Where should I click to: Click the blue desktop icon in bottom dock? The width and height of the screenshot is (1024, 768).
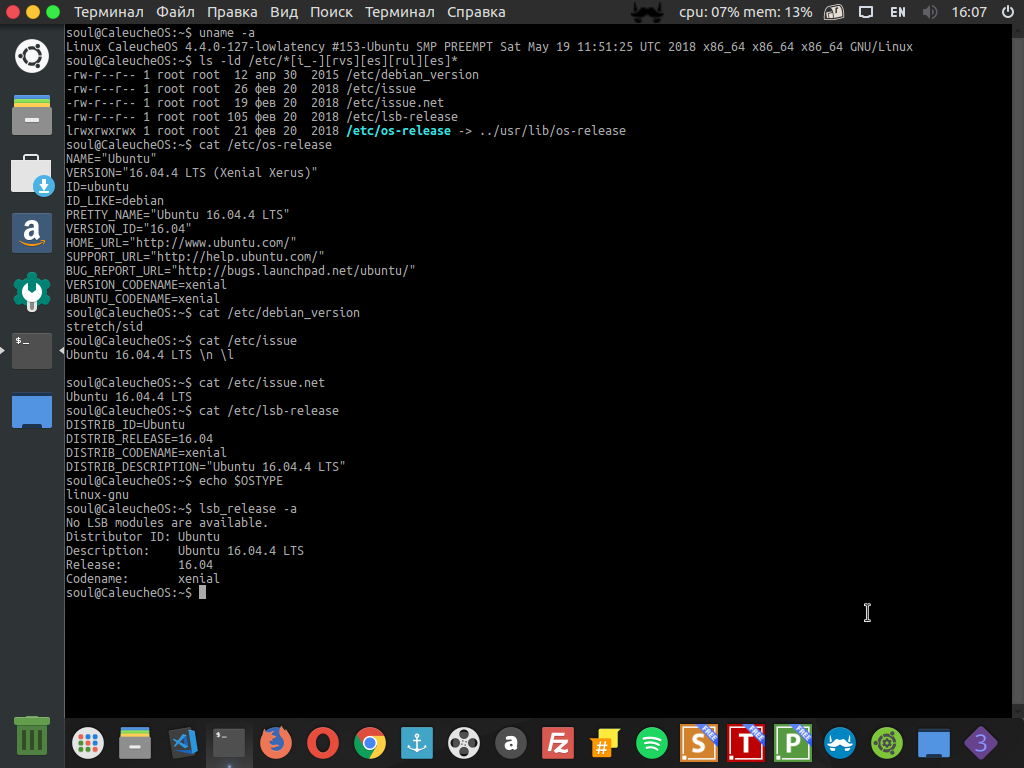(934, 743)
